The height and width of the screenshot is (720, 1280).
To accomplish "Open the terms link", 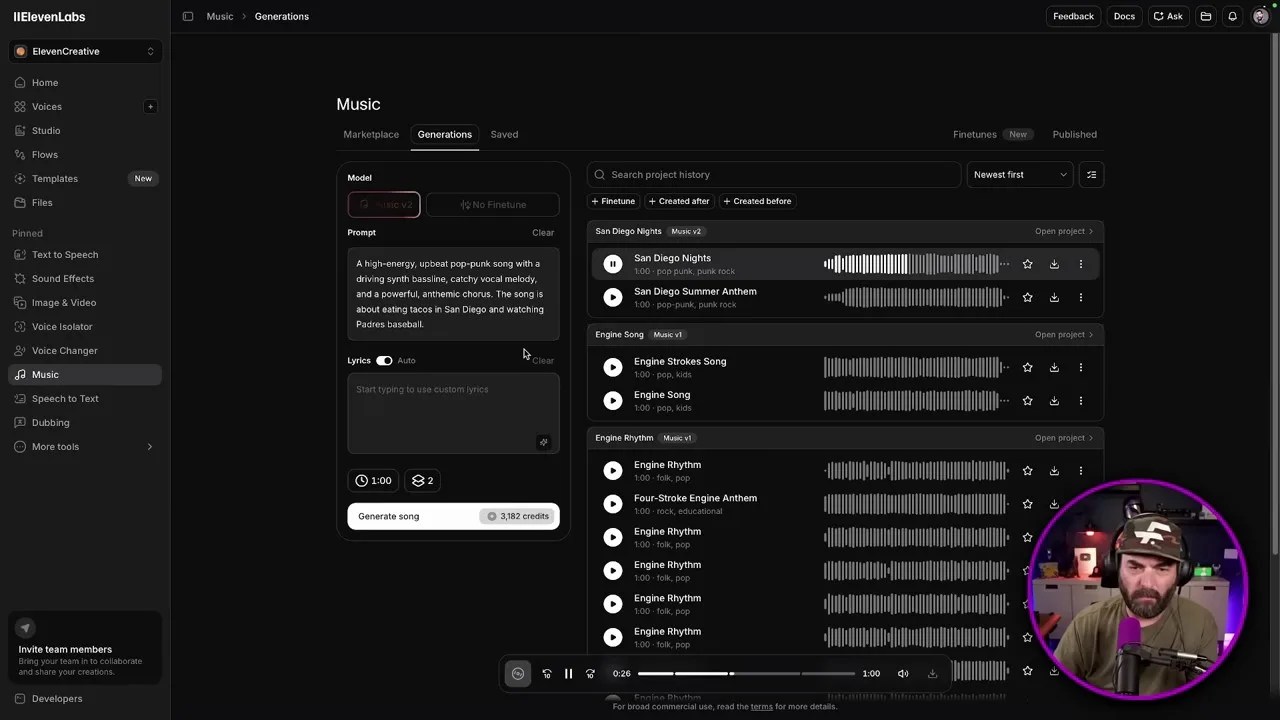I will [762, 707].
